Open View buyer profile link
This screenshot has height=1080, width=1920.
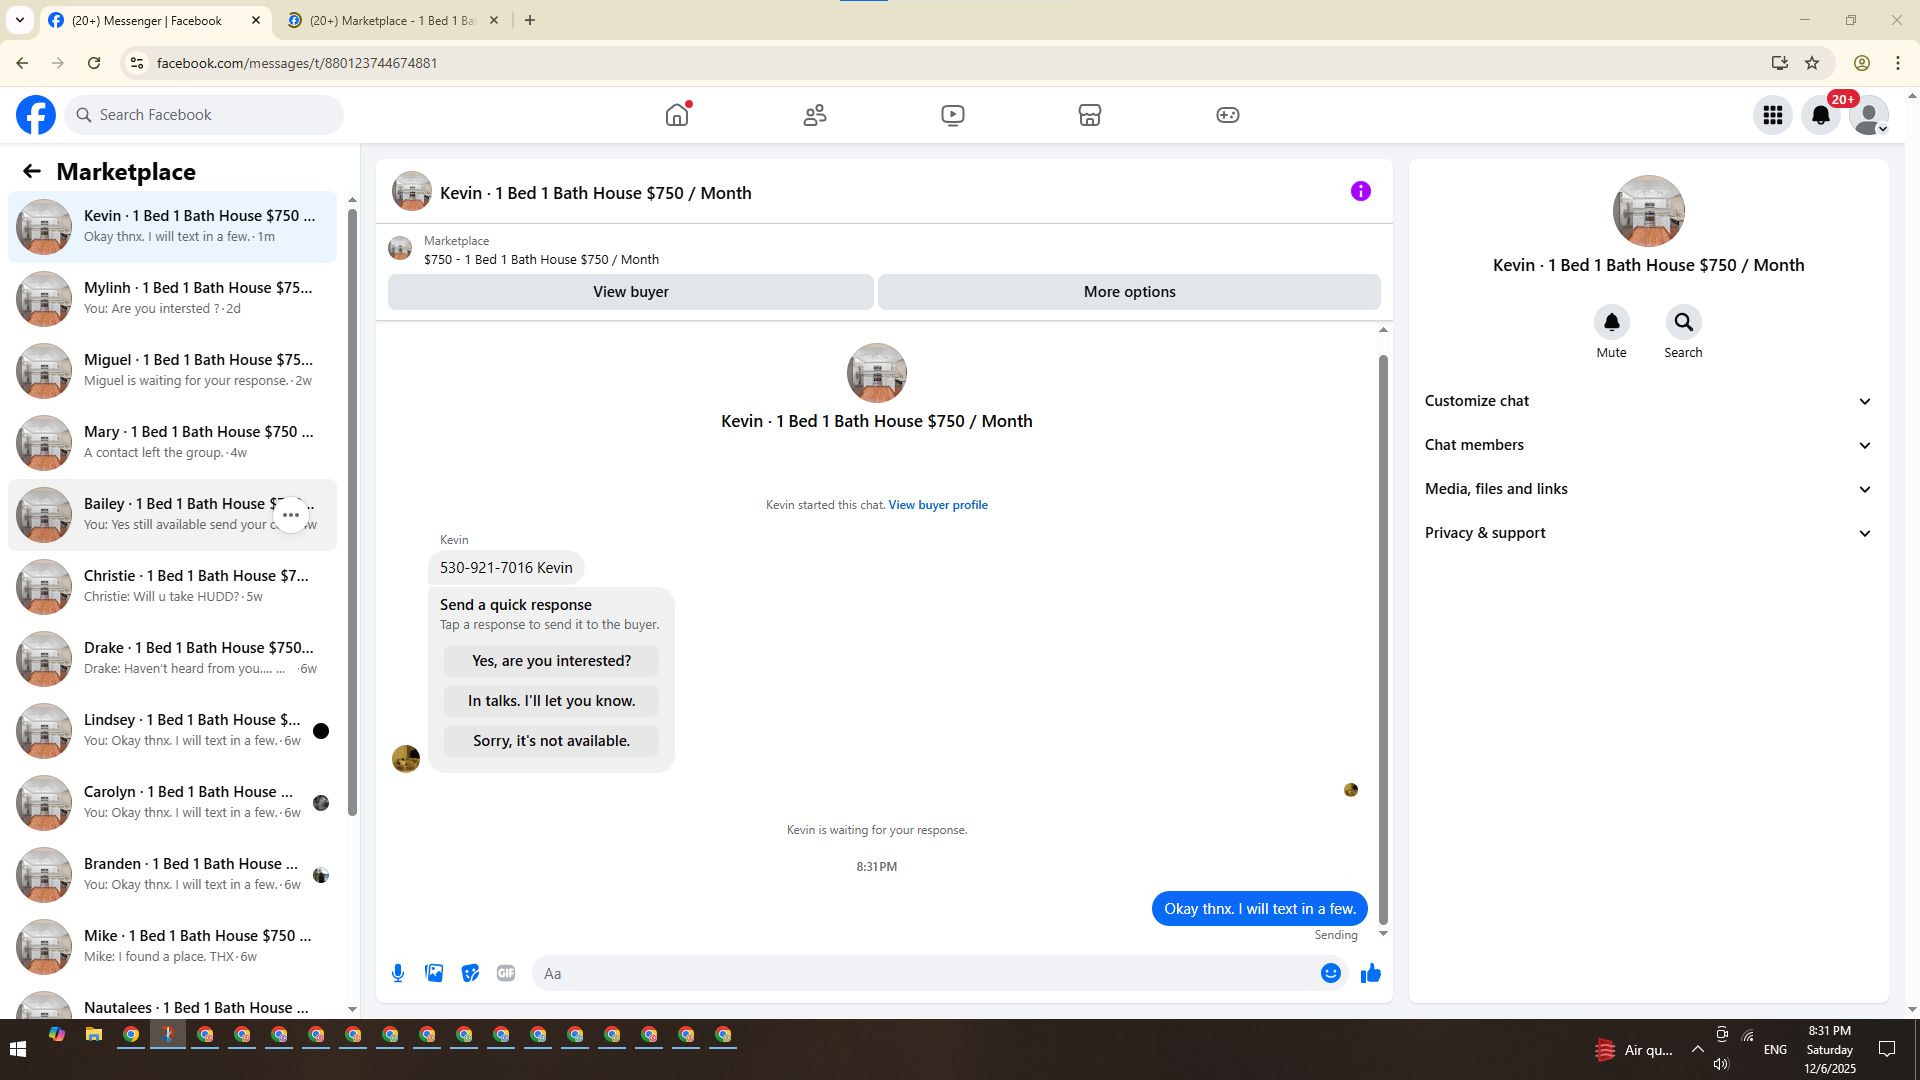click(x=937, y=505)
